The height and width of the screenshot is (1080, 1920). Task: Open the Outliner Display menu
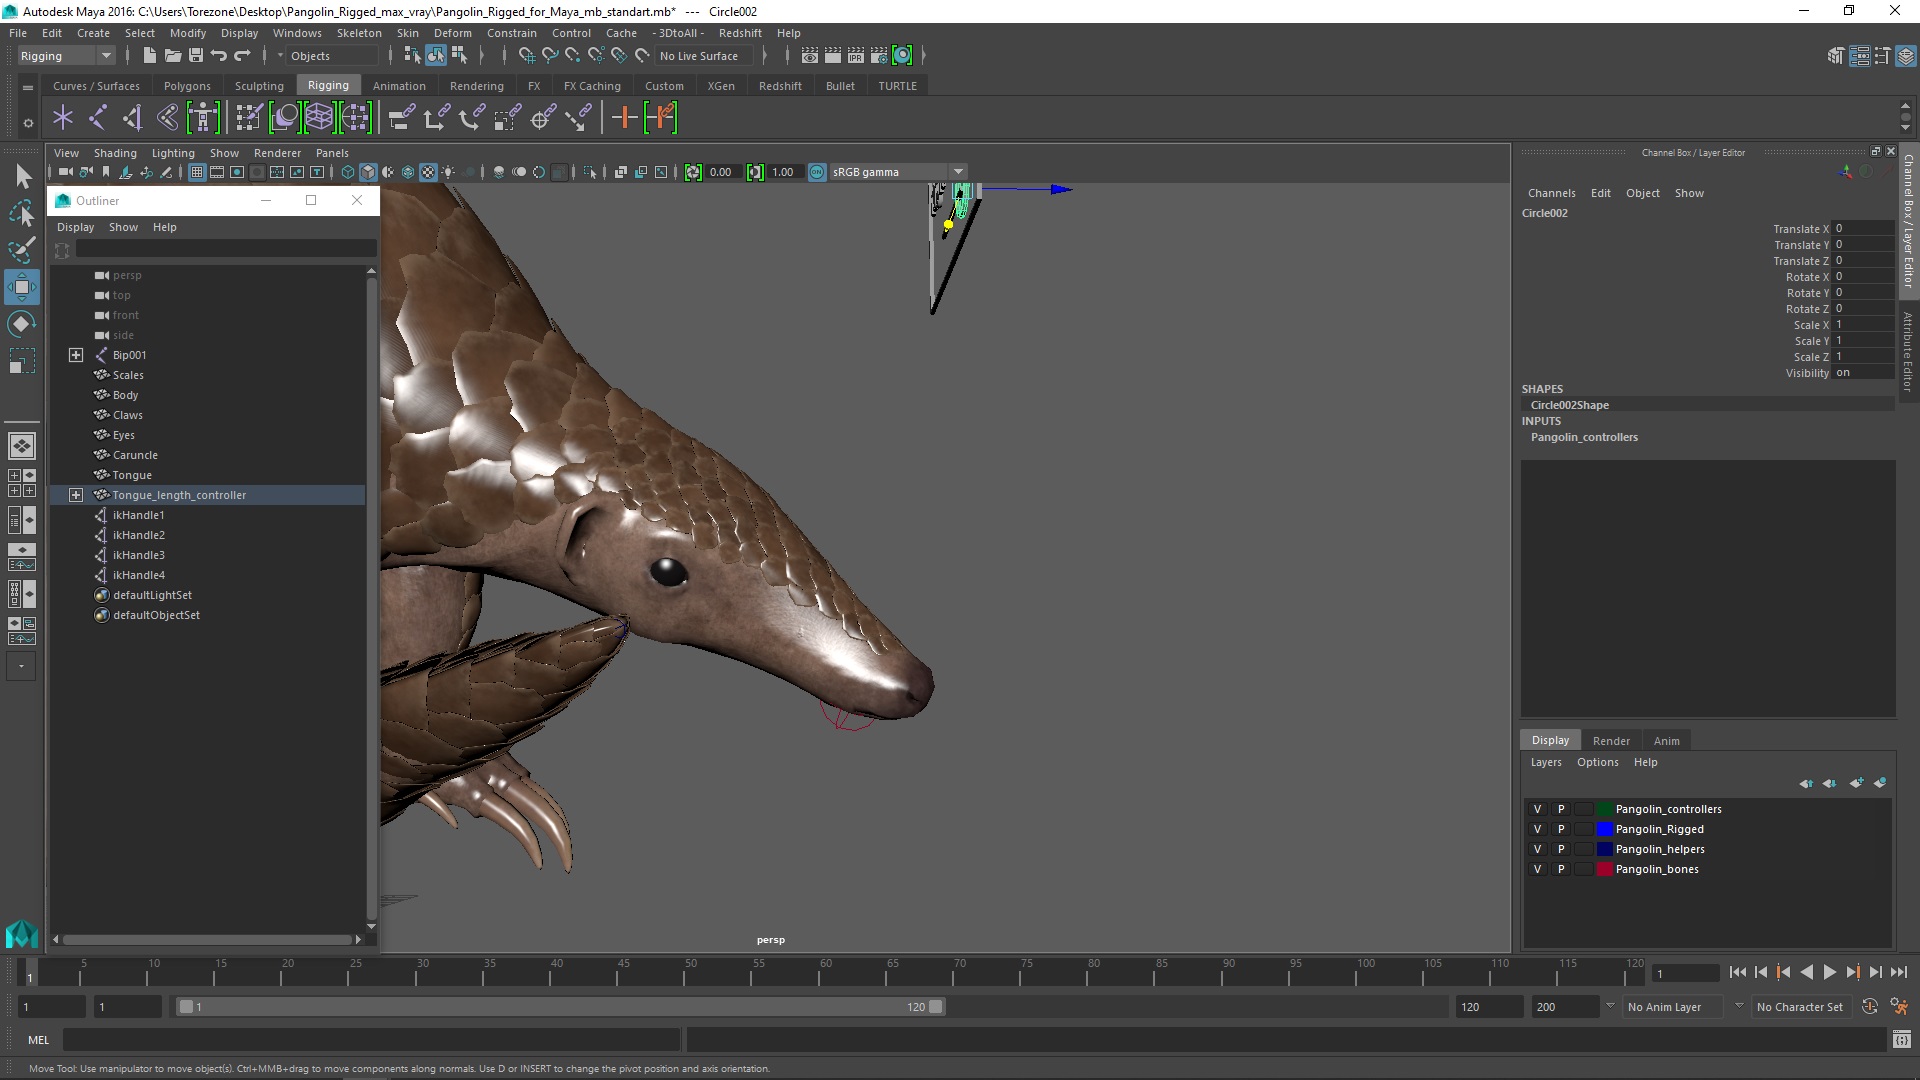pyautogui.click(x=75, y=227)
